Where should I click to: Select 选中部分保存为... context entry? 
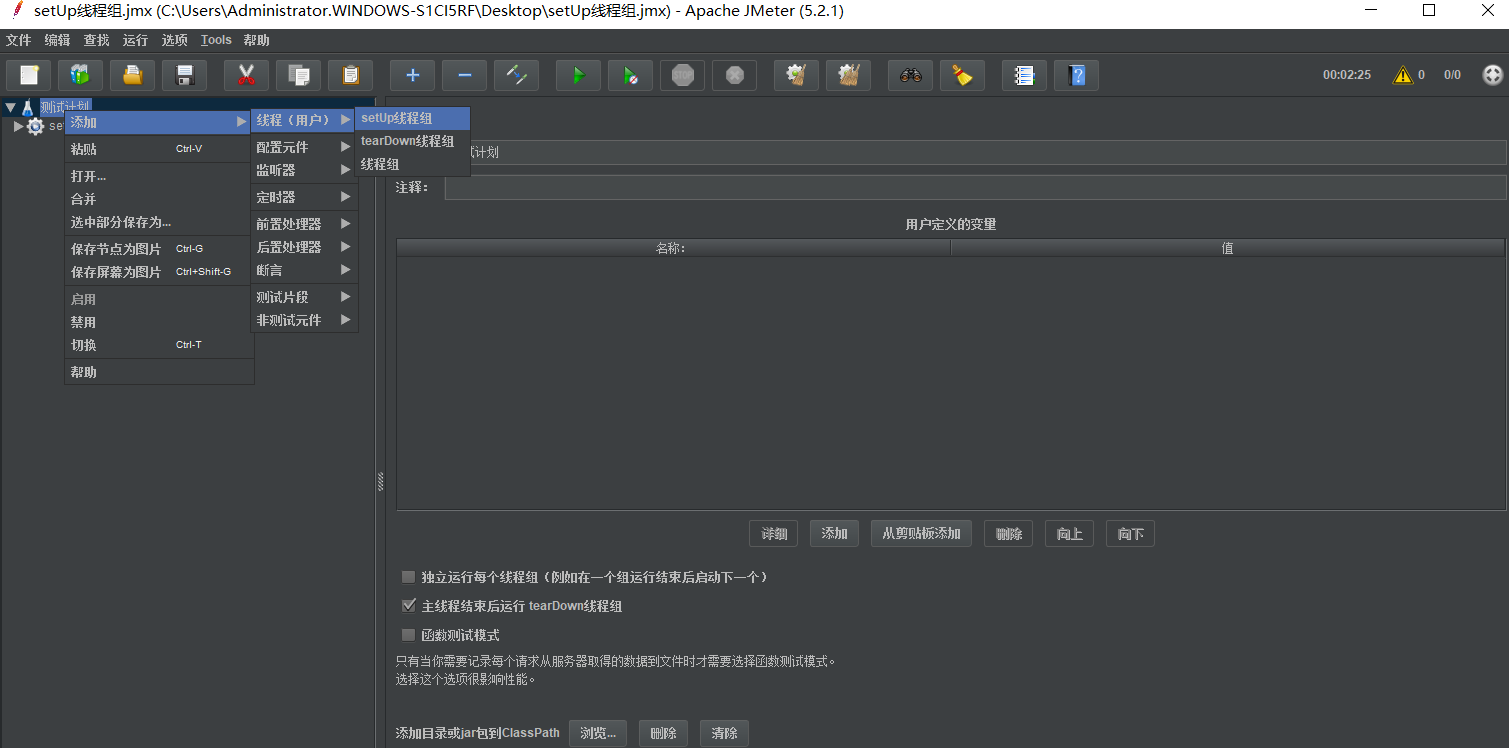(159, 222)
